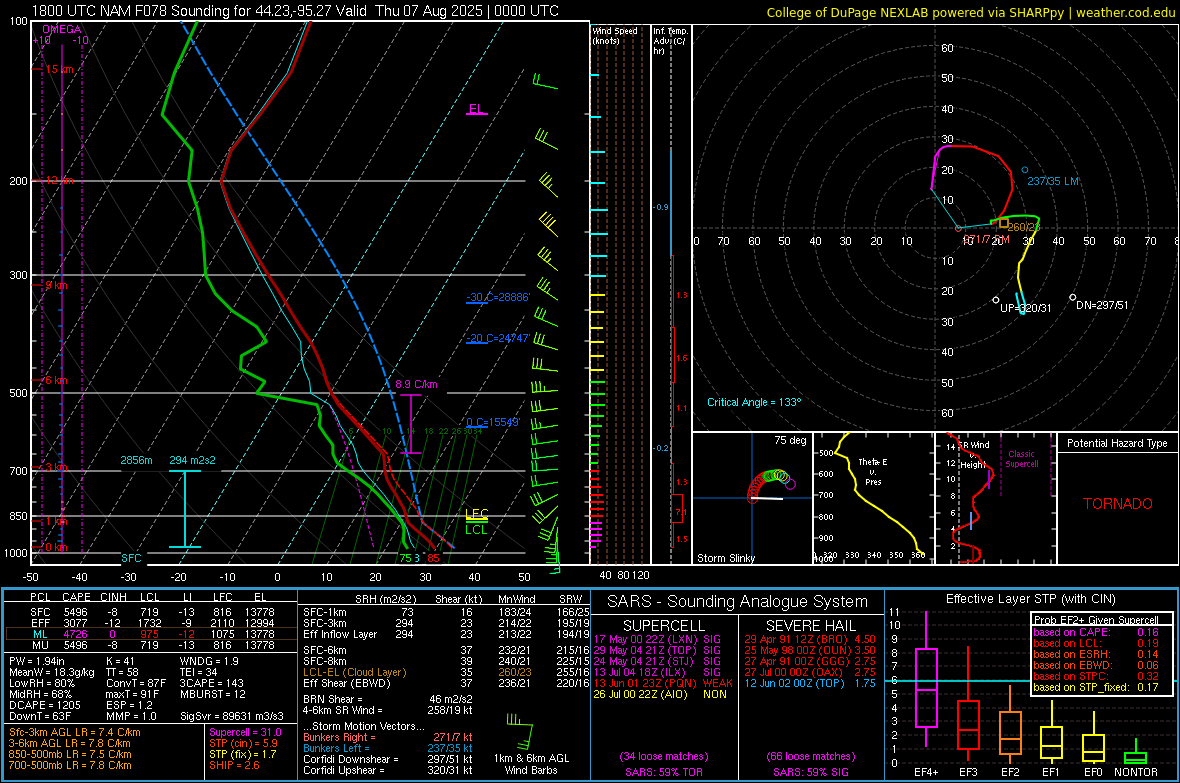This screenshot has width=1180, height=783.
Task: Click the 'Inf. Temp. Adv.' panel header
Action: tap(670, 41)
